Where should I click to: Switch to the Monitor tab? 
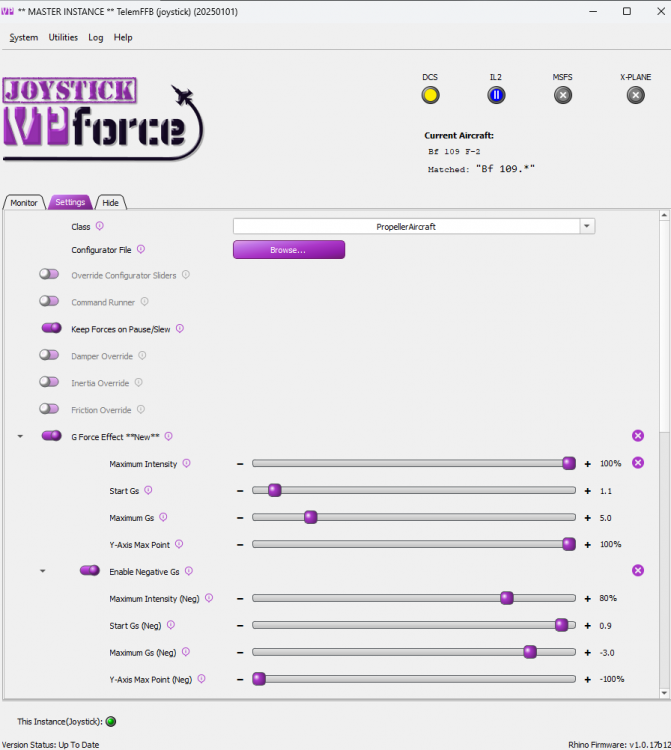24,202
